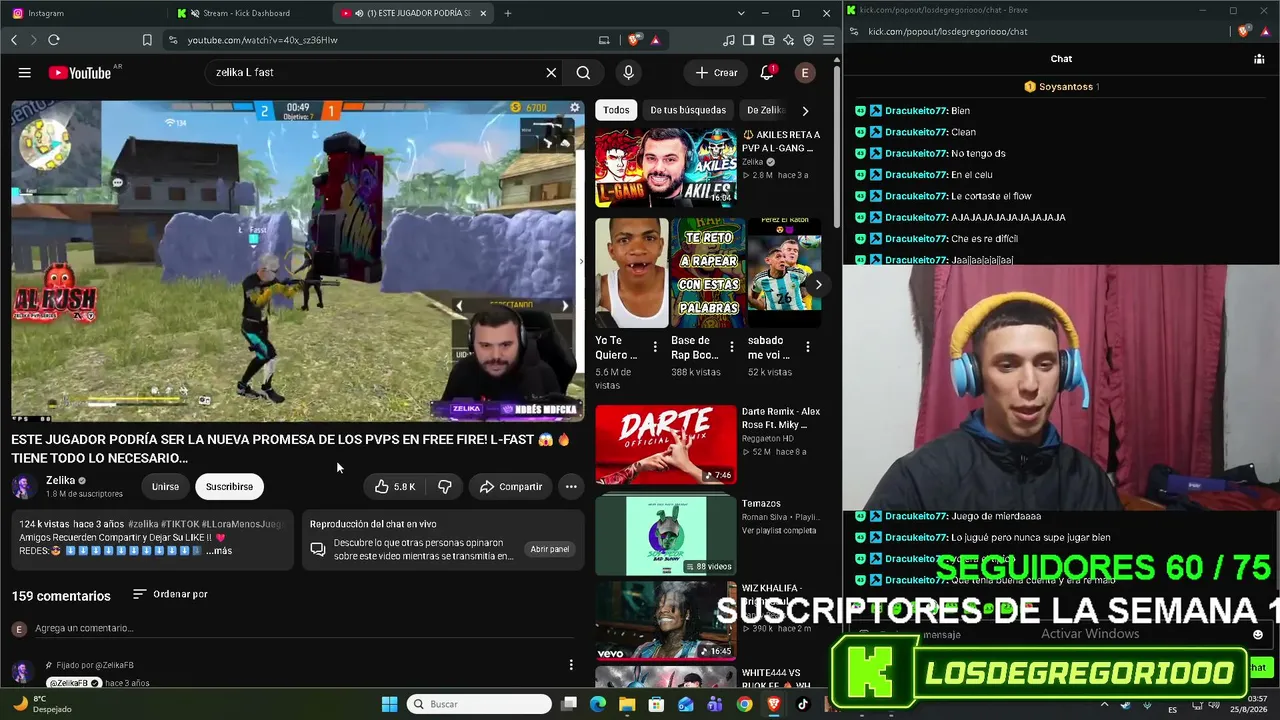The height and width of the screenshot is (720, 1280).
Task: Open options for Yo Te Quiero short
Action: click(655, 347)
